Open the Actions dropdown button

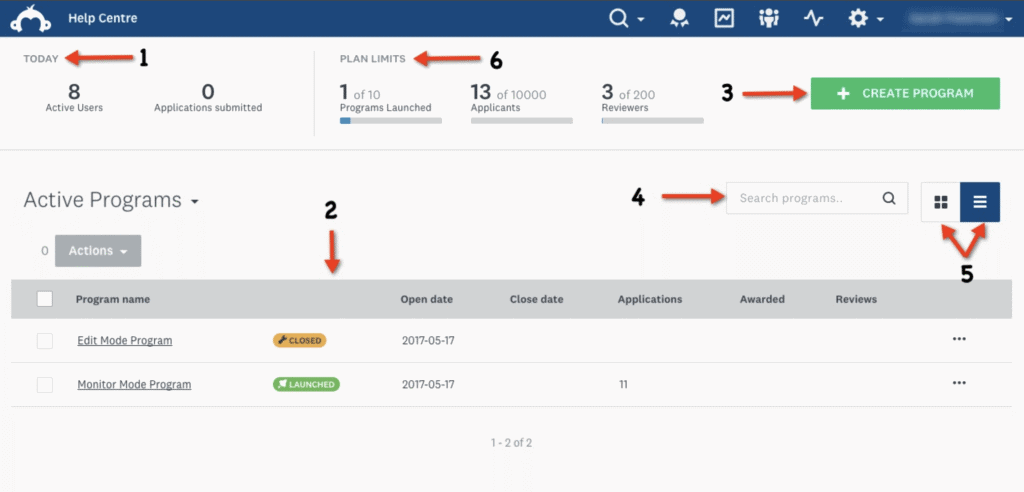coord(98,251)
